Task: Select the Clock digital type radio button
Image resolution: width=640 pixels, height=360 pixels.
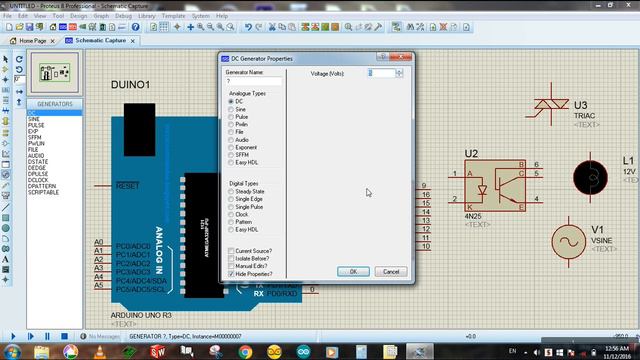Action: [231, 214]
